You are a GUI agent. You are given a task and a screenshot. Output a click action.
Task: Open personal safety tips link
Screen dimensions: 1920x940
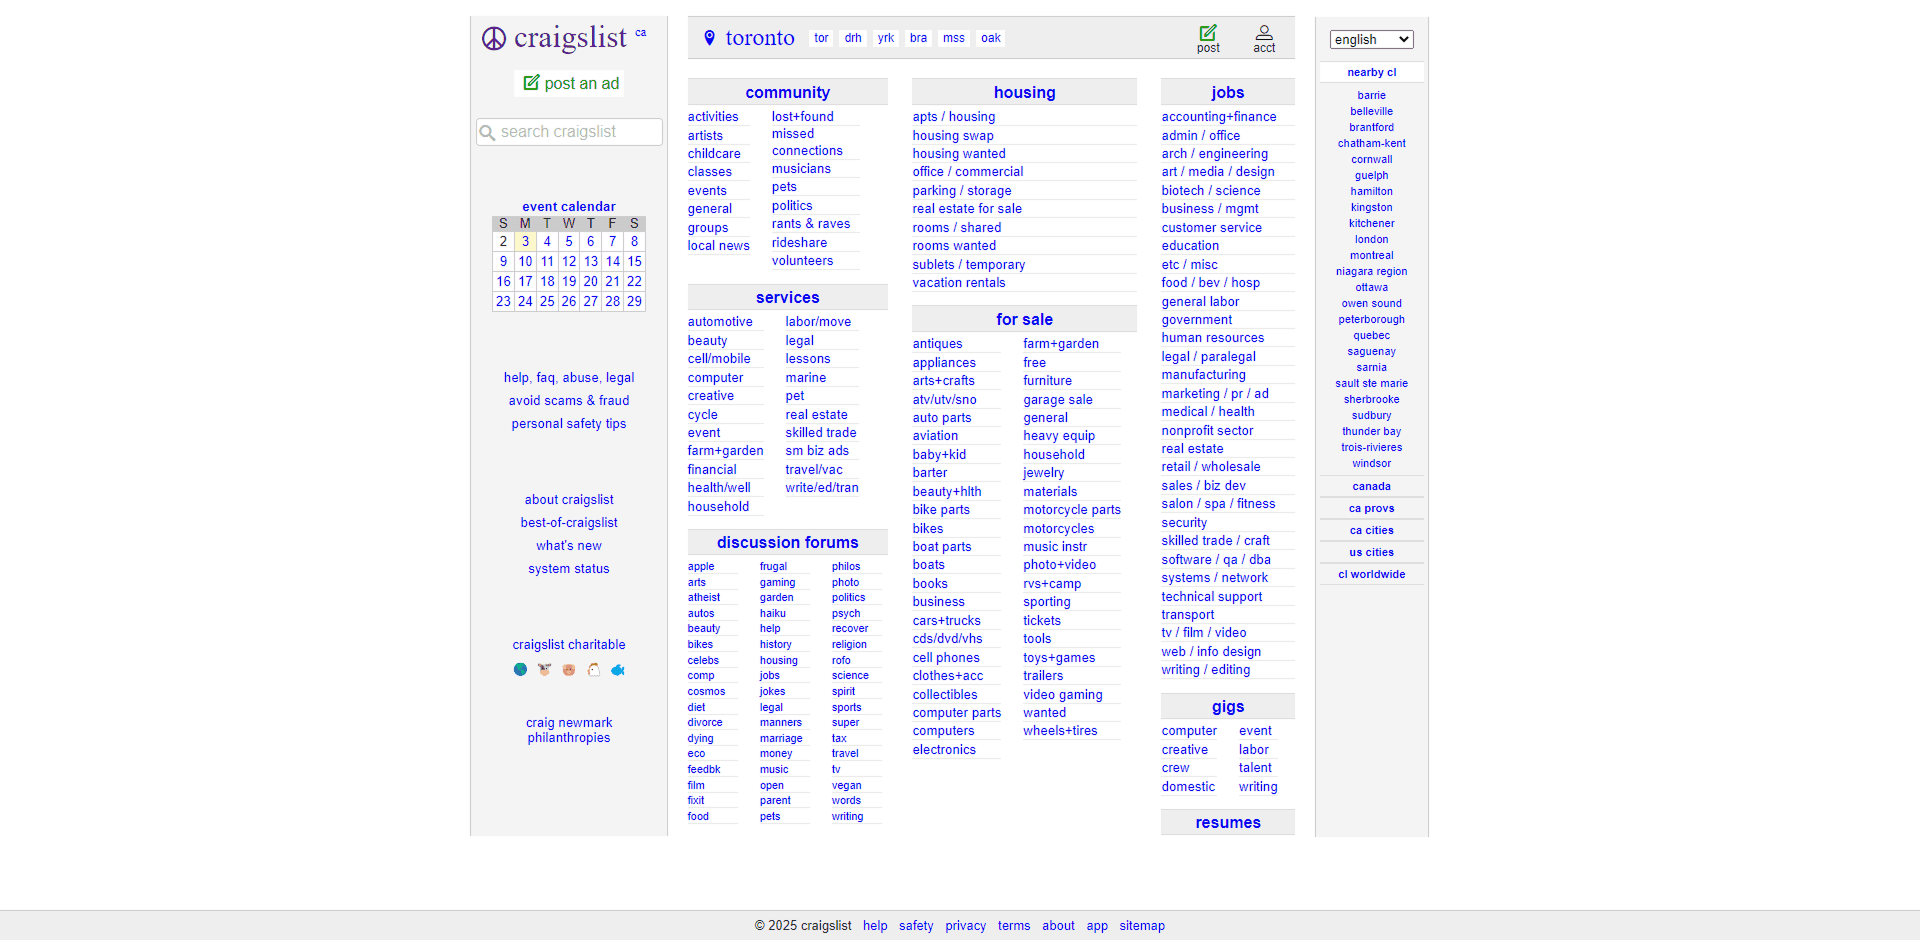pyautogui.click(x=569, y=424)
